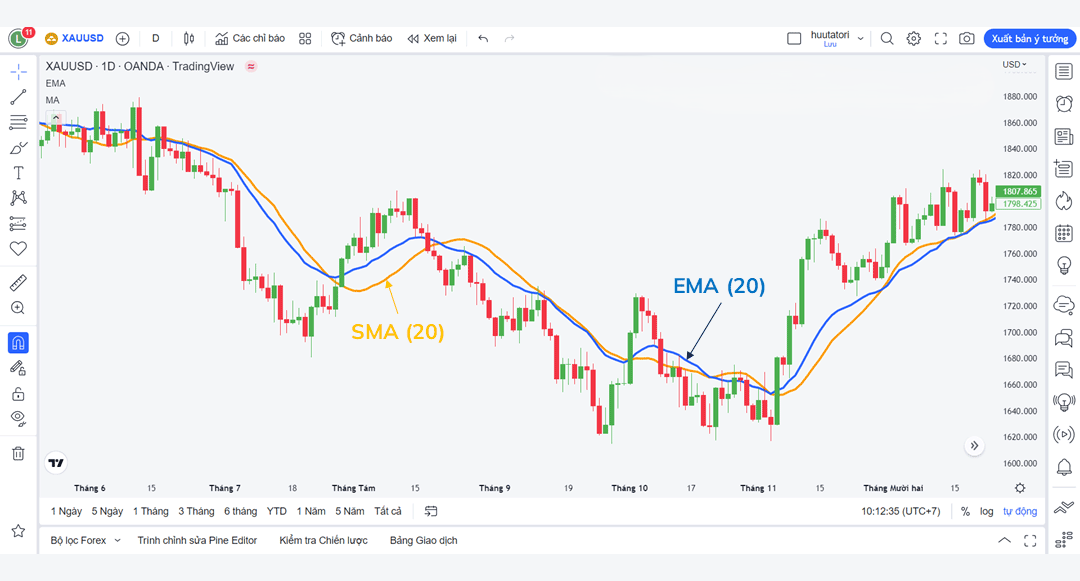Image resolution: width=1080 pixels, height=581 pixels.
Task: Click the Xuất bản ý tưởng button
Action: 1029,39
